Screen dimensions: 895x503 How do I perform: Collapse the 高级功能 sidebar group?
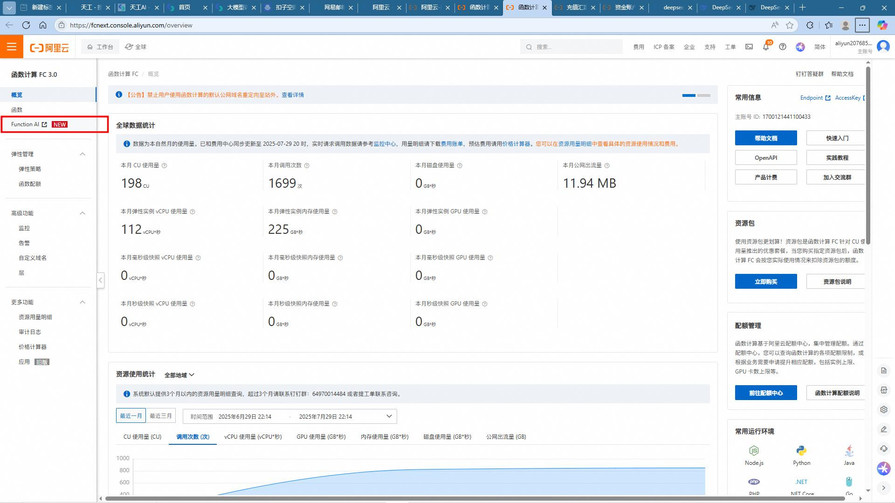click(x=82, y=213)
